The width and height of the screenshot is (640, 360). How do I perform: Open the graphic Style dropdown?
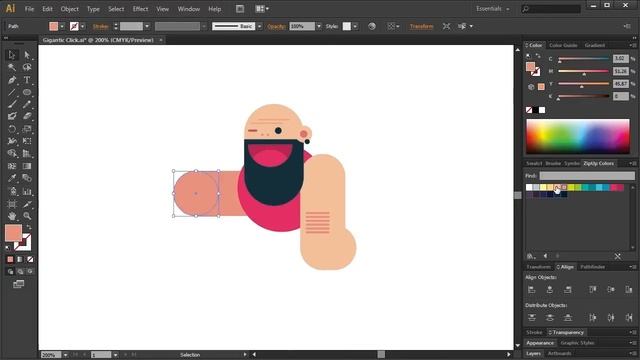pyautogui.click(x=355, y=27)
